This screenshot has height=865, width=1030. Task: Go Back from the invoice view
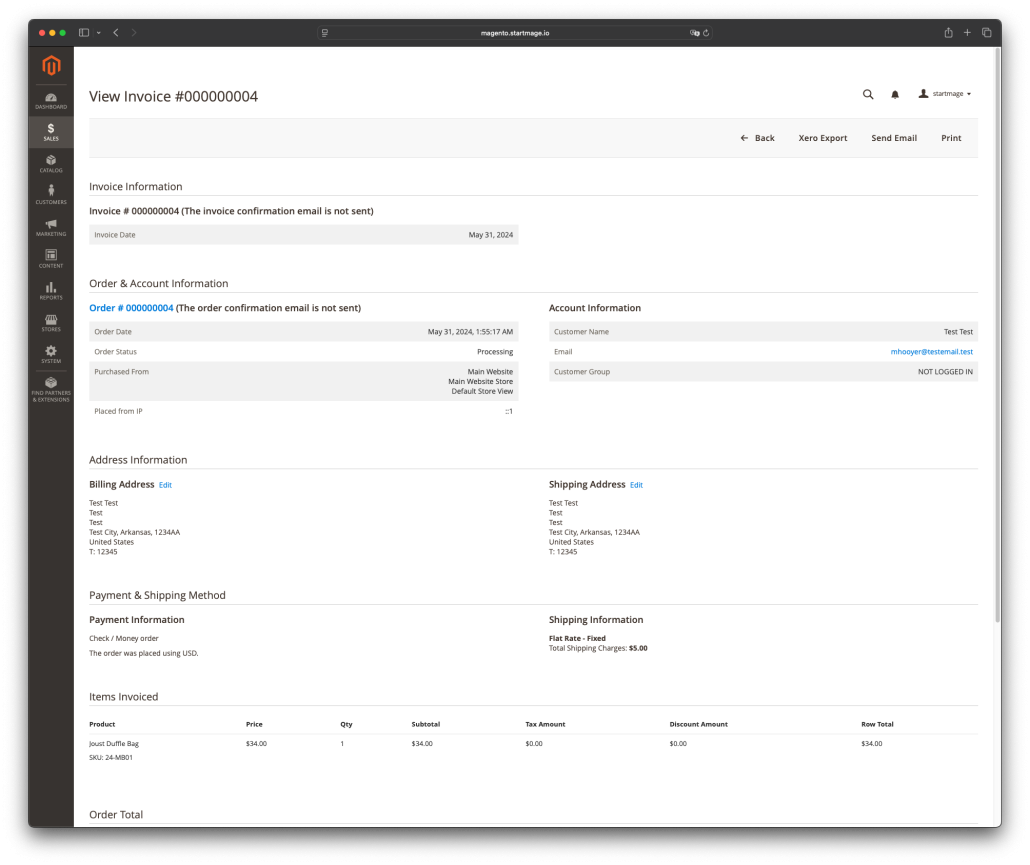coord(757,138)
